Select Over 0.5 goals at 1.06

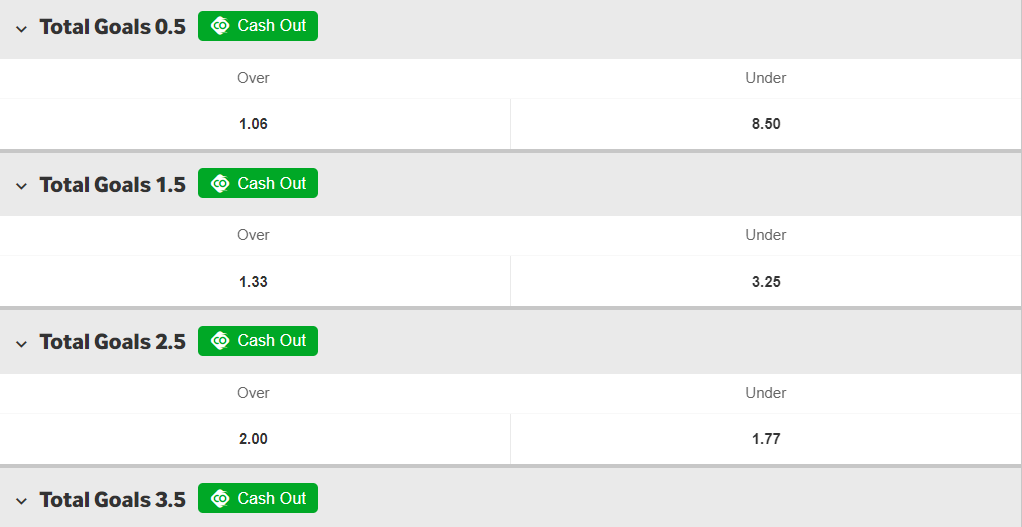(x=255, y=124)
